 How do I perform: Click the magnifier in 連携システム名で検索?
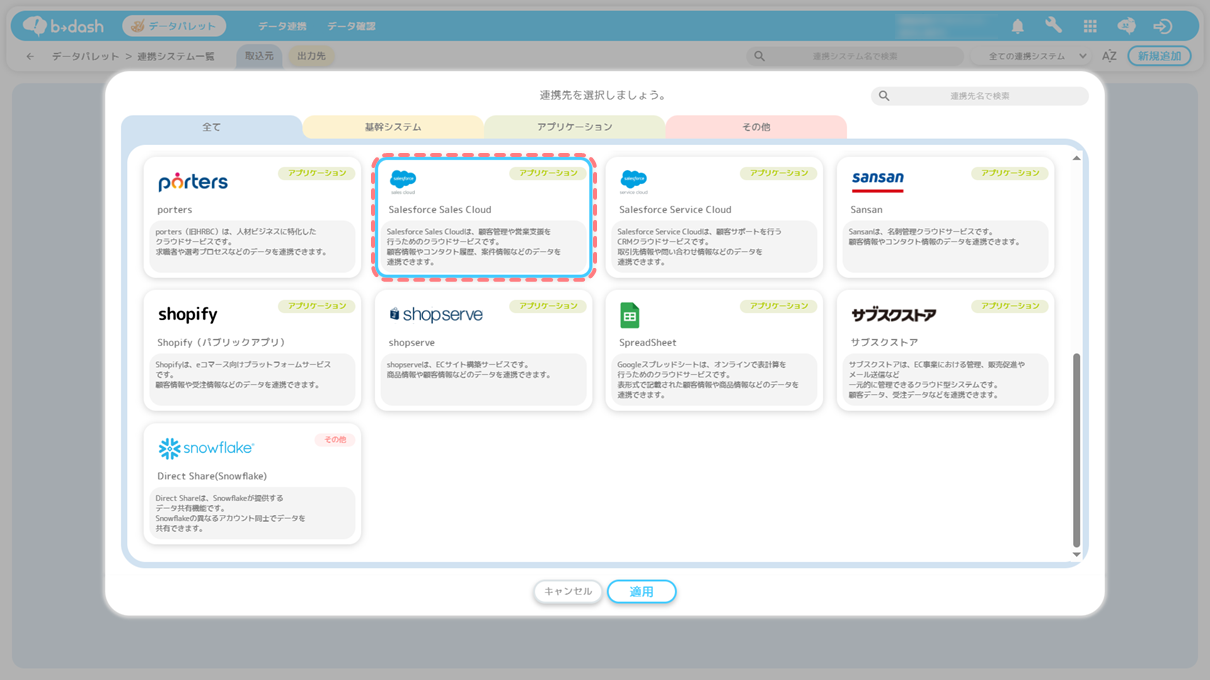(x=759, y=56)
